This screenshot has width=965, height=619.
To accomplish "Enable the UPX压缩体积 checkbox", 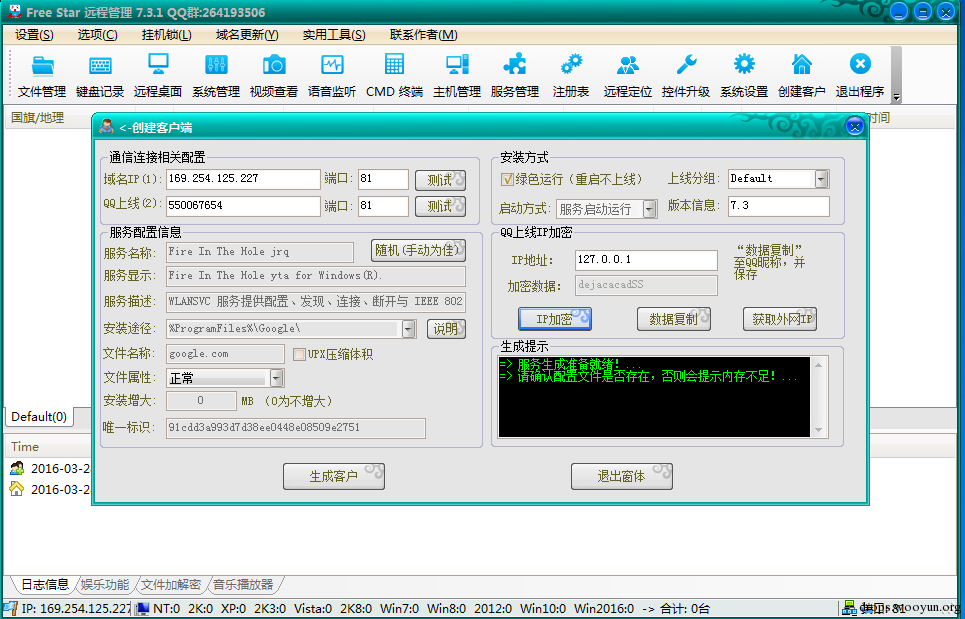I will click(299, 354).
